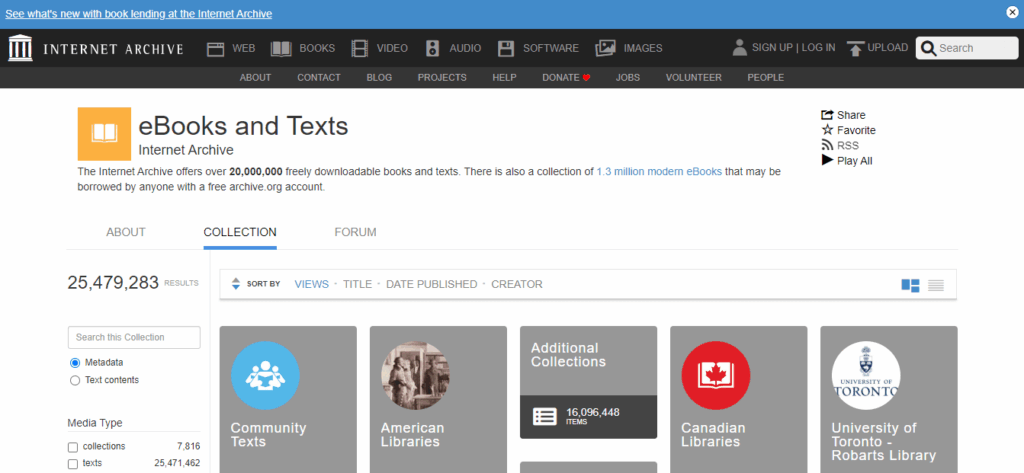This screenshot has width=1024, height=473.
Task: Check the texts media type checkbox
Action: point(73,464)
